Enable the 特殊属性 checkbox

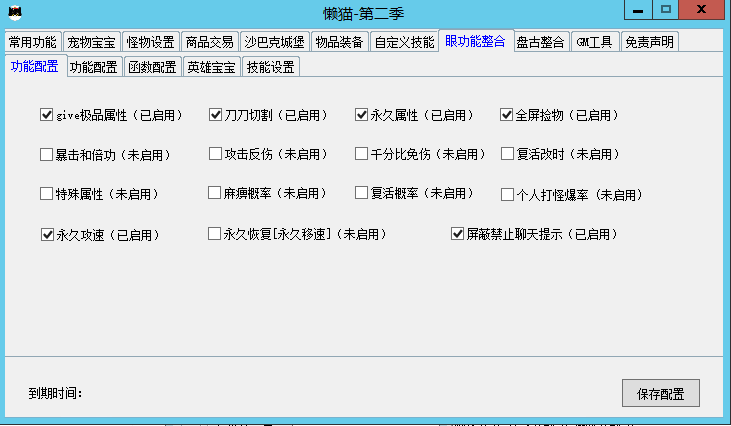click(x=46, y=194)
